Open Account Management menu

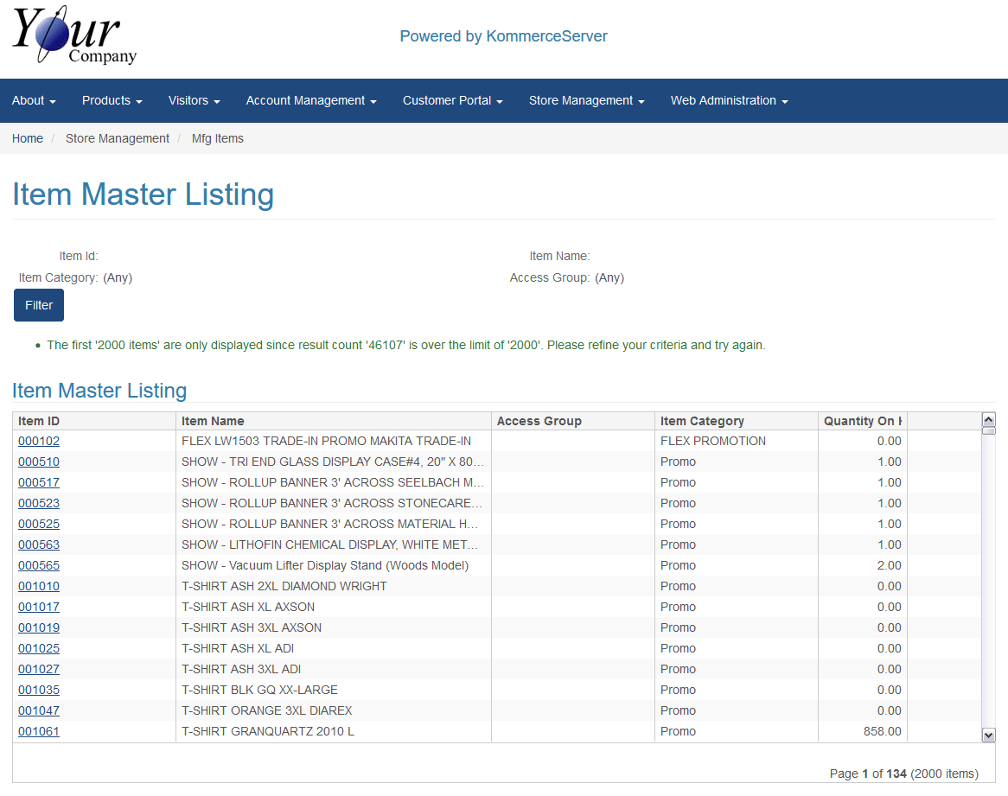(311, 101)
